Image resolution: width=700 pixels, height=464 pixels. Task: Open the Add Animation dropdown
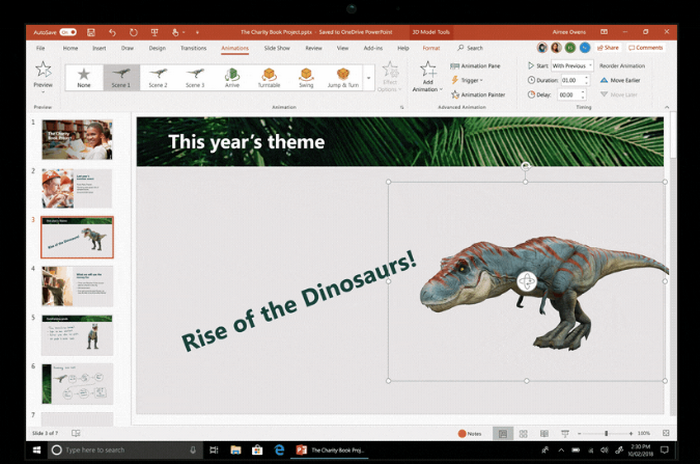(428, 77)
